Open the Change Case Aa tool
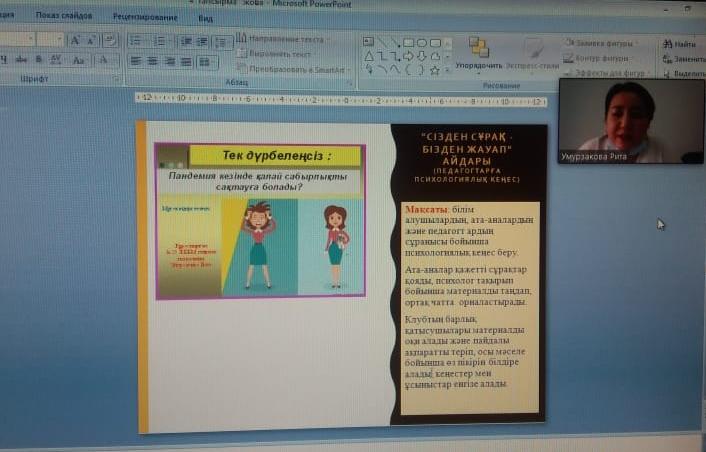The width and height of the screenshot is (706, 452). coord(78,60)
